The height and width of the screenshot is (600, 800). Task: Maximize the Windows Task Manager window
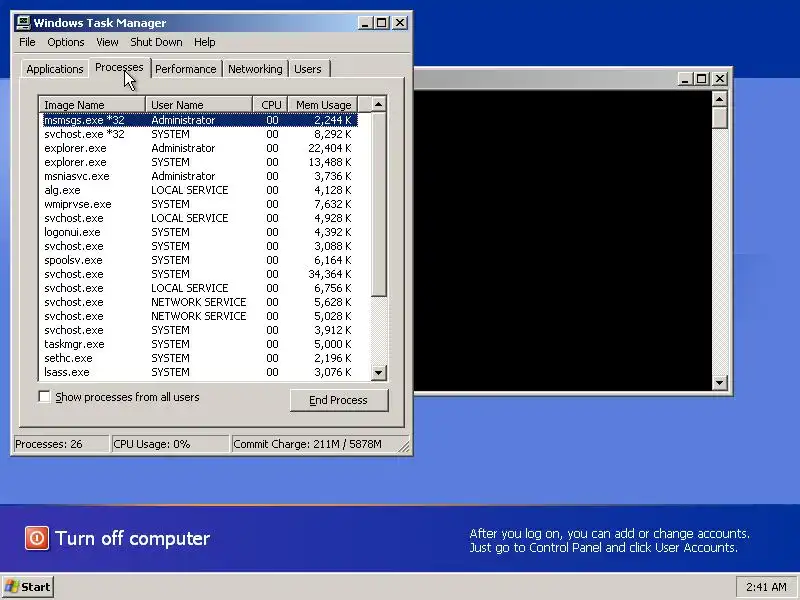click(382, 23)
